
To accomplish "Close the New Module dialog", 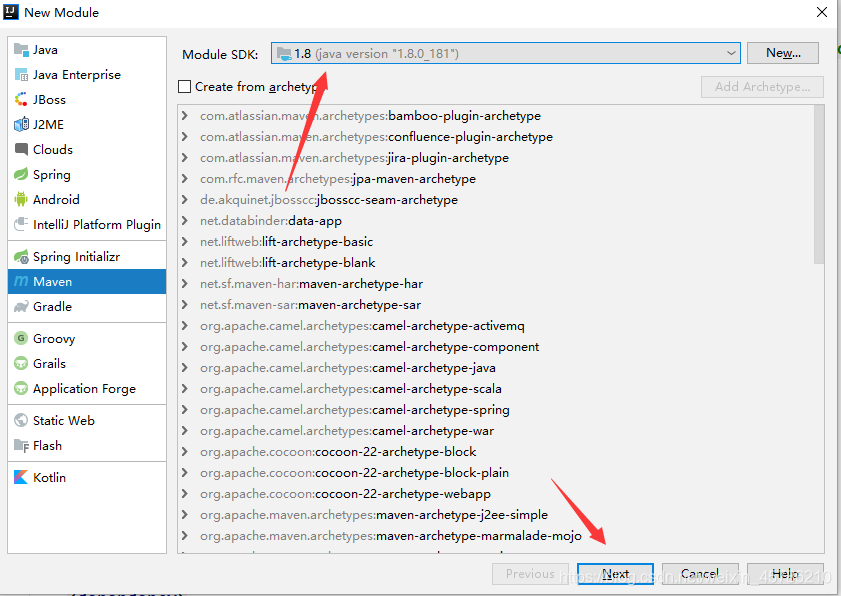I will coord(822,12).
